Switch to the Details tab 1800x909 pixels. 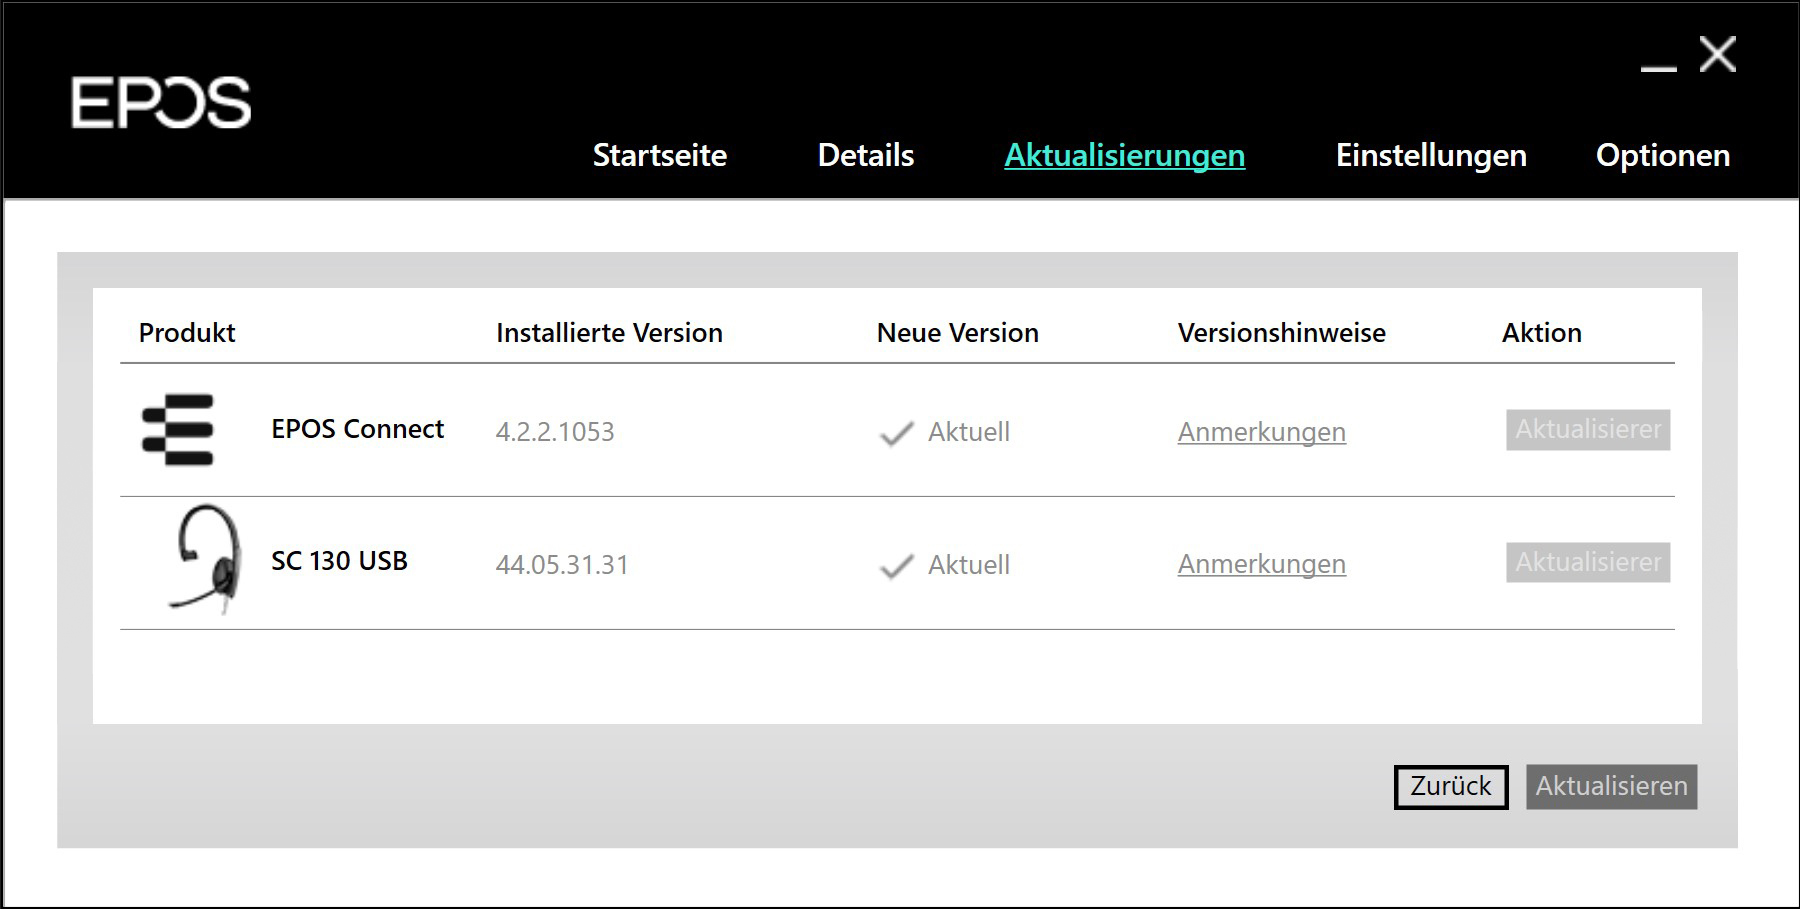point(865,155)
